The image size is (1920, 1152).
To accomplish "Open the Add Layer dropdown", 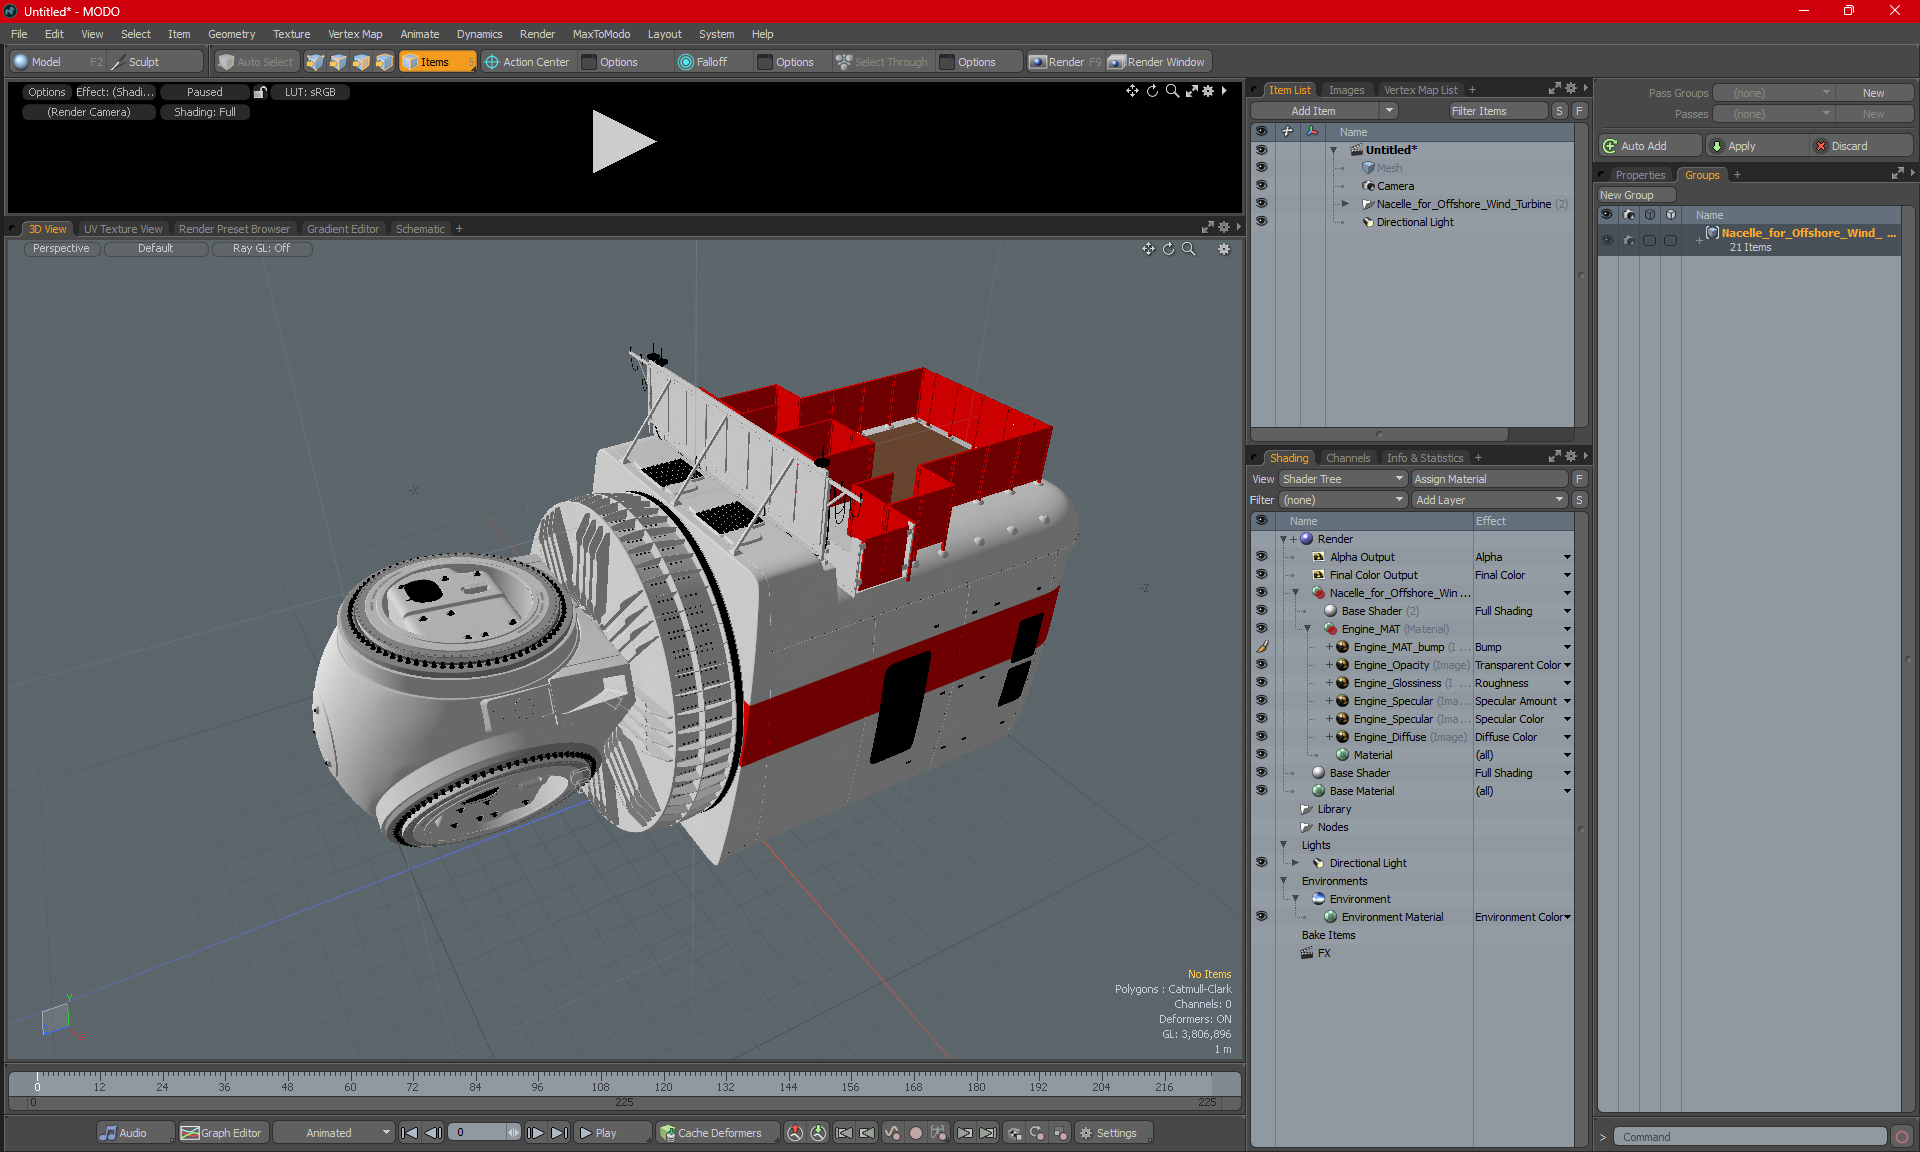I will (x=1488, y=500).
